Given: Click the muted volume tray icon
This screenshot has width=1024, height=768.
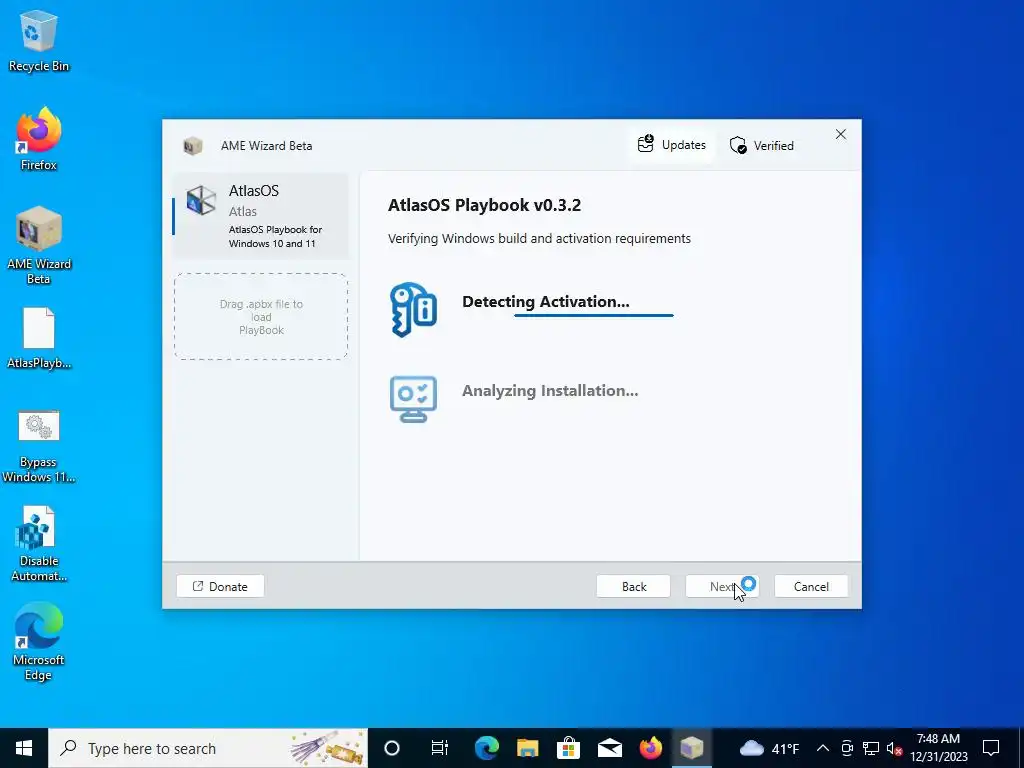Looking at the screenshot, I should [x=894, y=748].
